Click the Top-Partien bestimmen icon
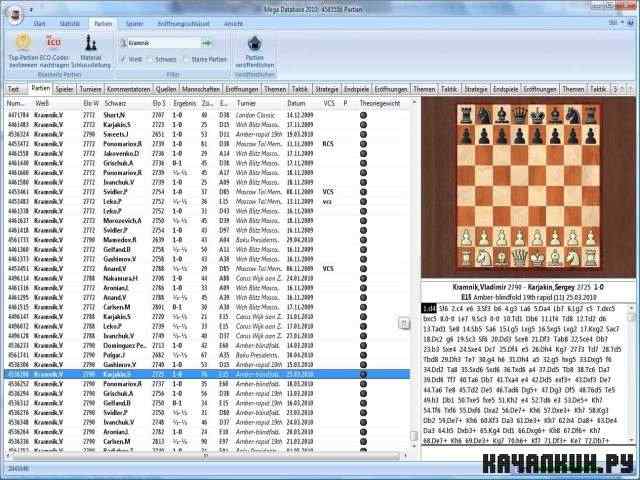 point(23,42)
